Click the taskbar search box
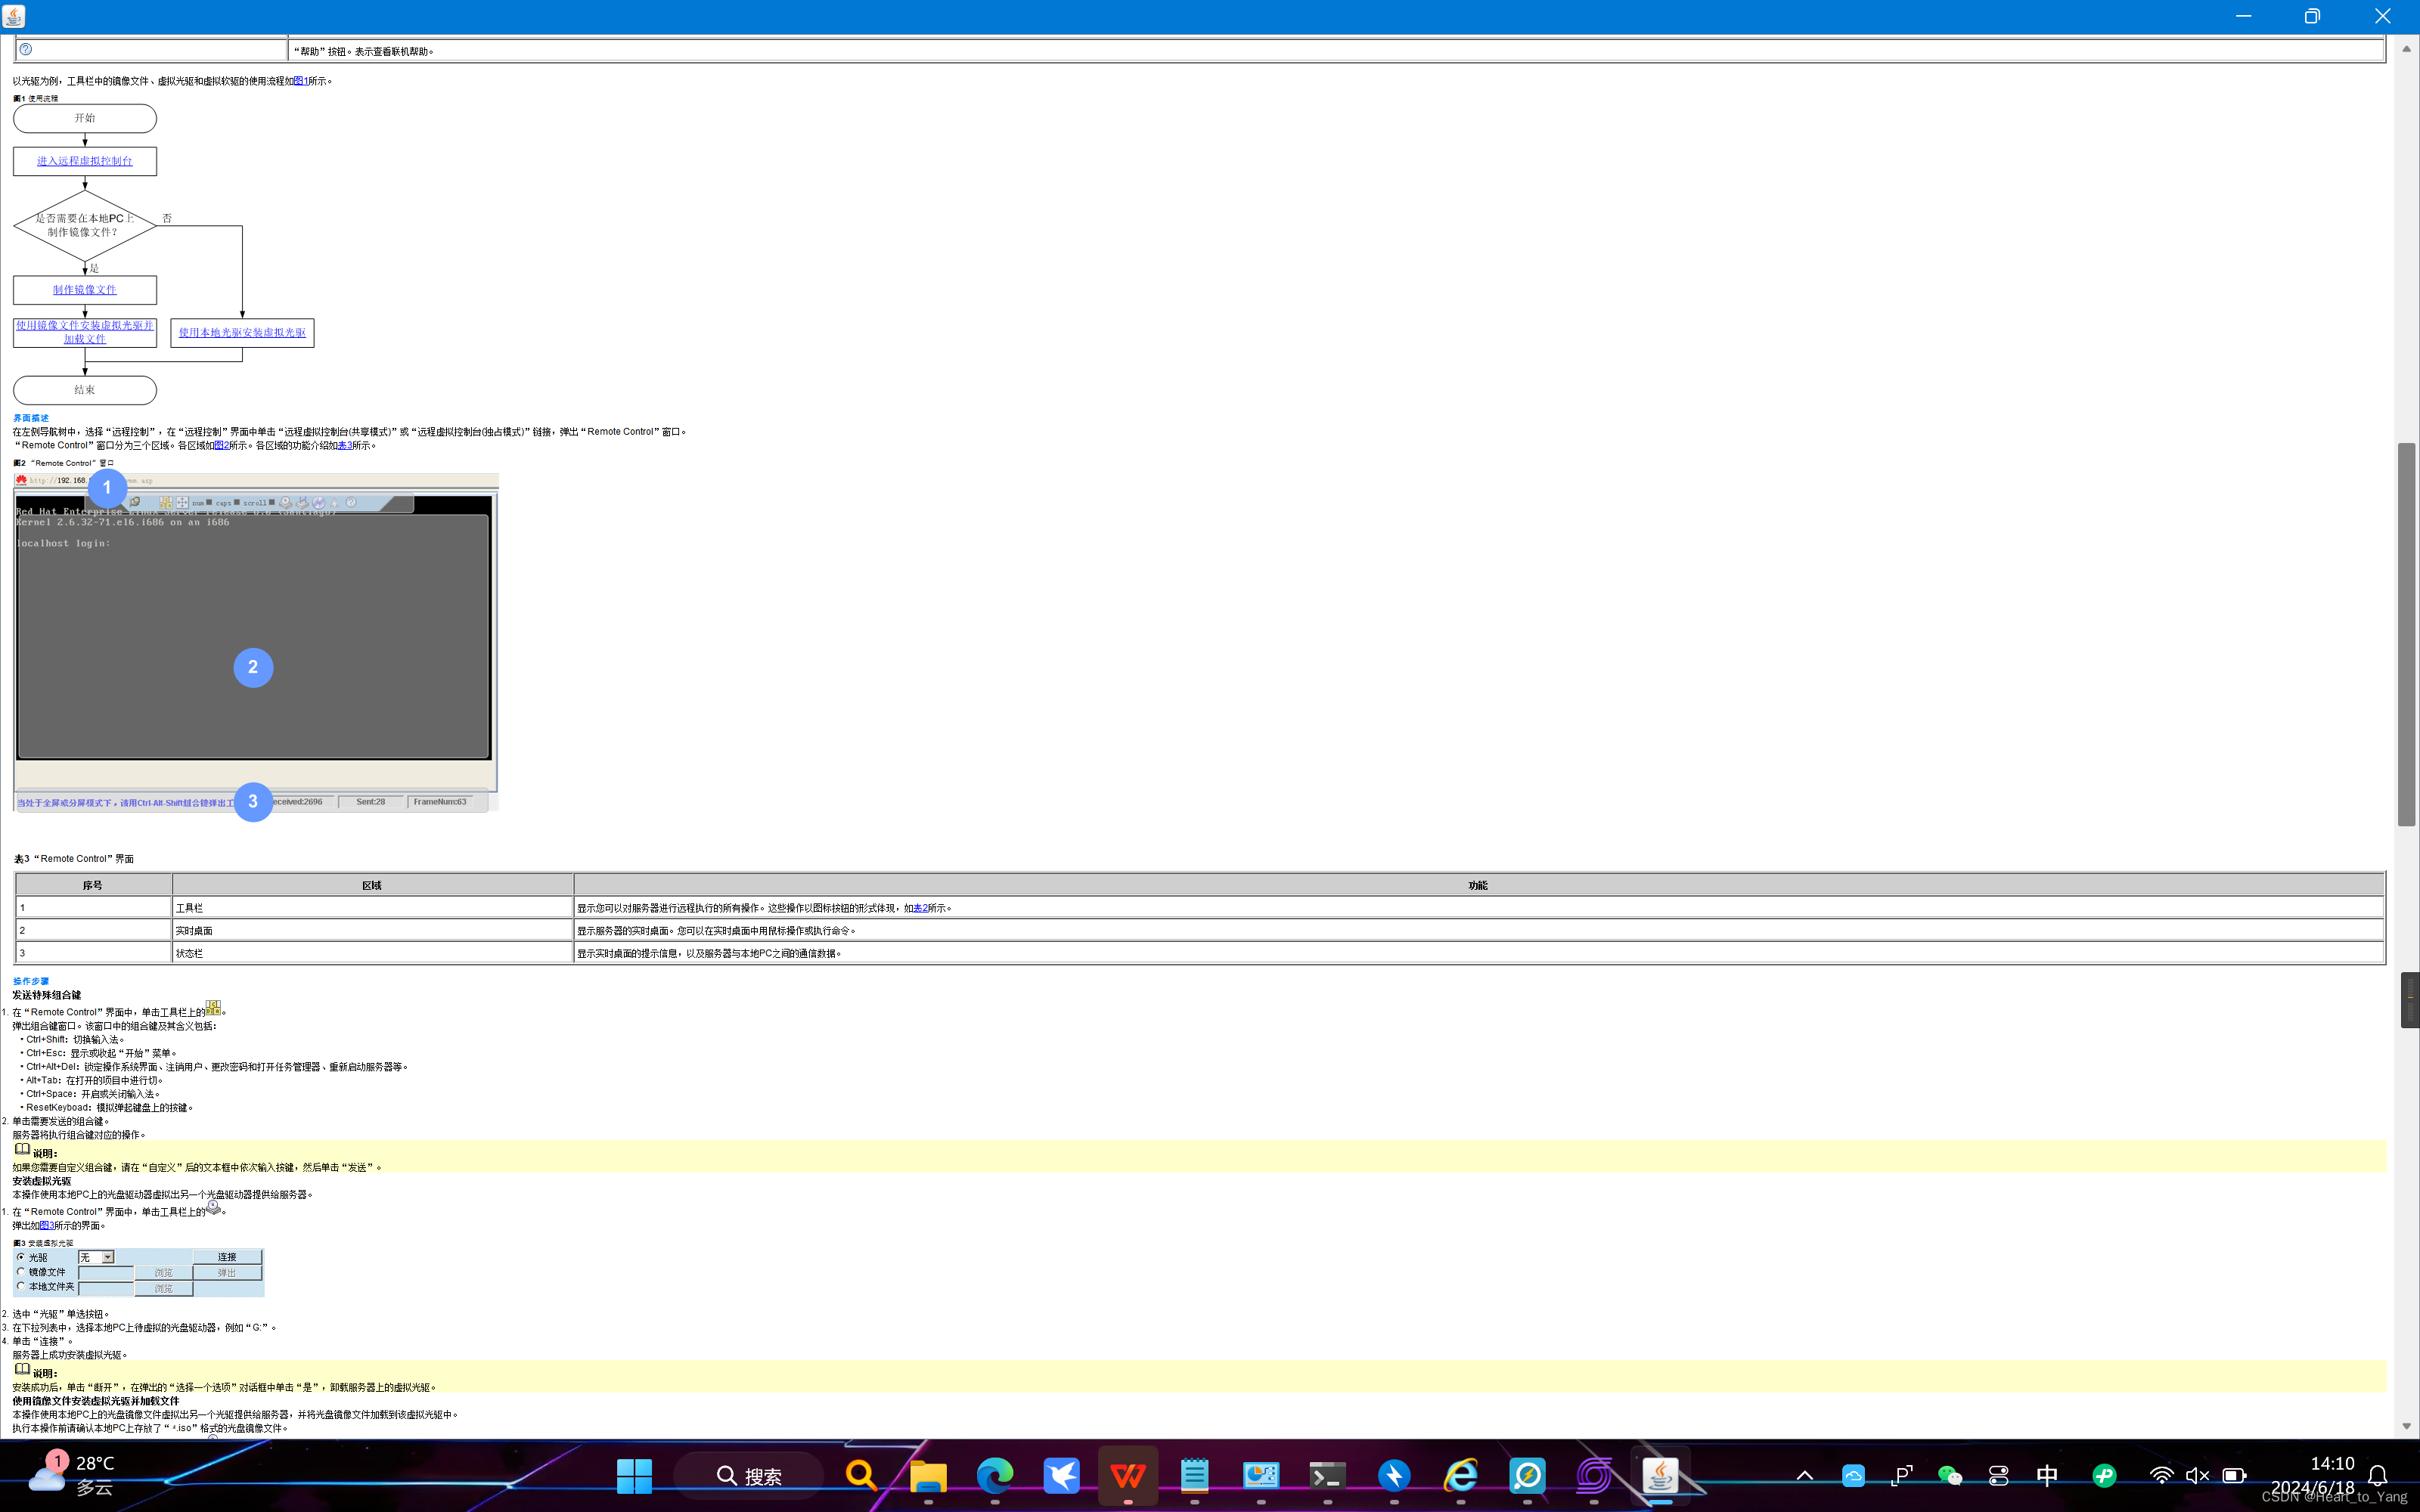Viewport: 2420px width, 1512px height. (x=749, y=1476)
